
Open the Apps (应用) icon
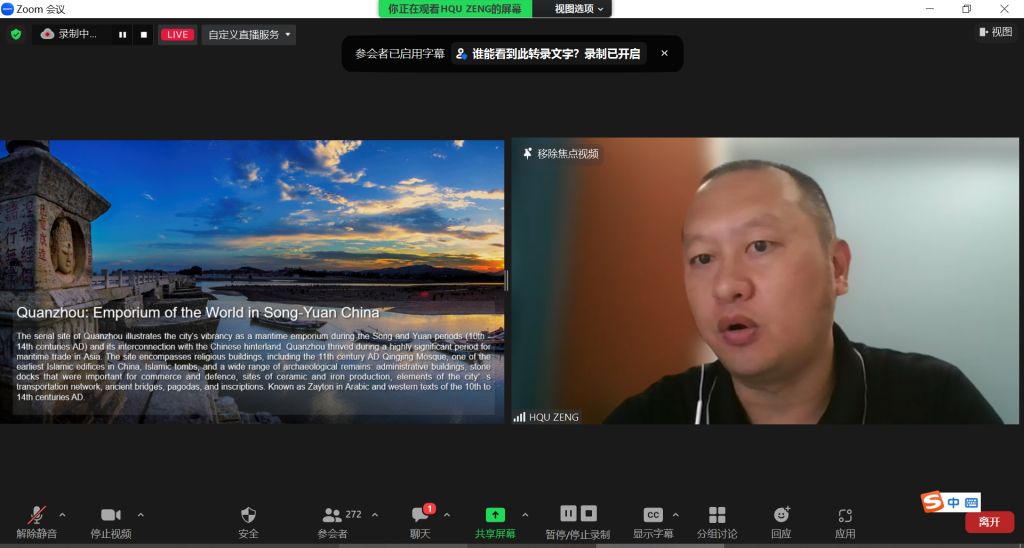pyautogui.click(x=845, y=516)
